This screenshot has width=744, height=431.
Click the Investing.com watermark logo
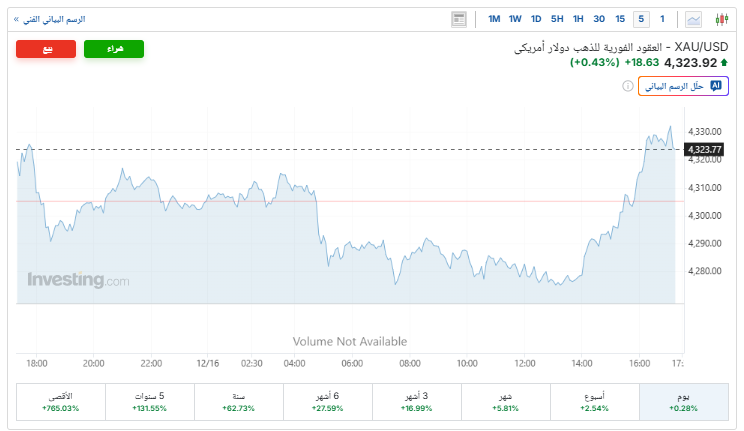tap(78, 281)
